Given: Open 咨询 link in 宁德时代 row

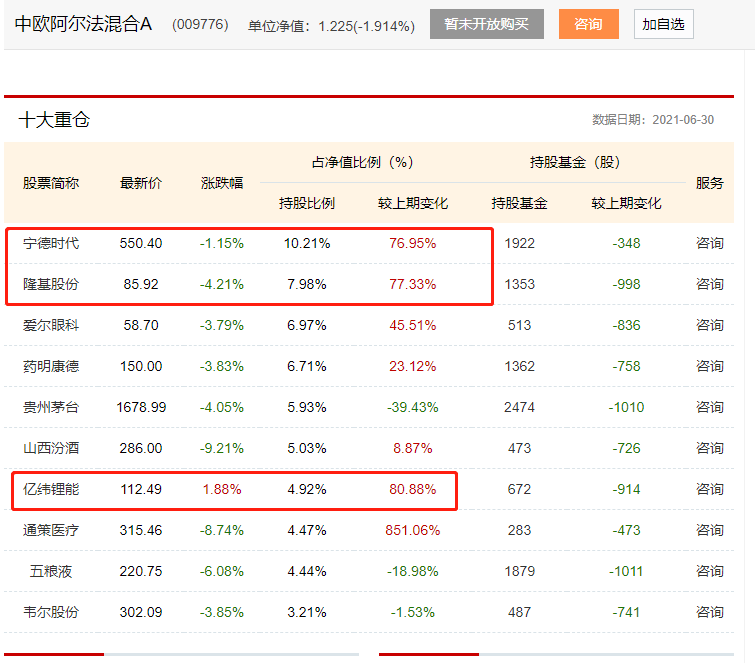Looking at the screenshot, I should tap(709, 243).
